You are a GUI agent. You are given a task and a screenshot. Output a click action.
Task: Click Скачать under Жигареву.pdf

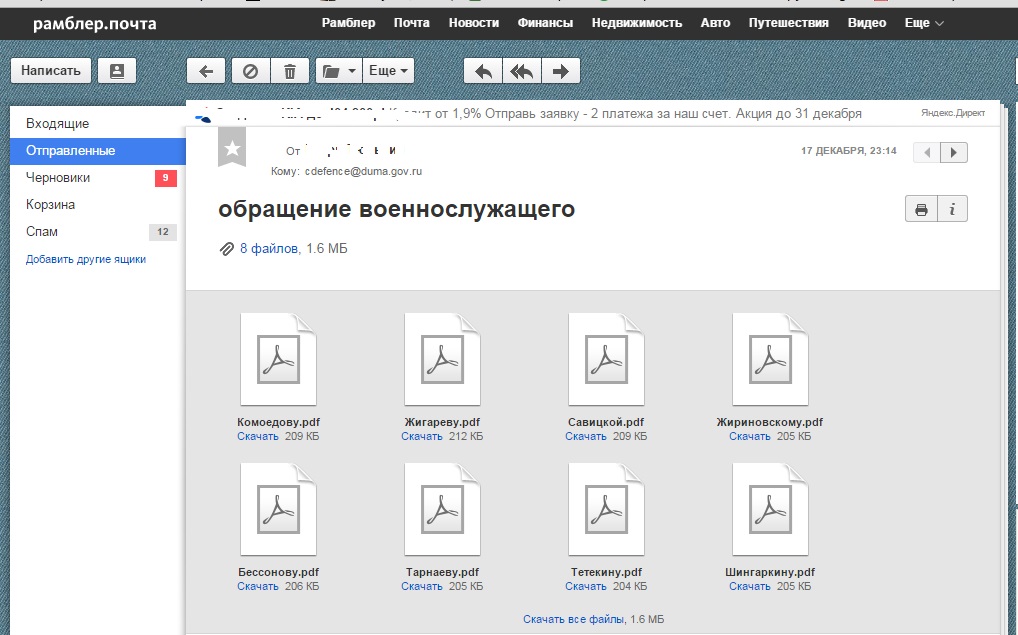422,436
